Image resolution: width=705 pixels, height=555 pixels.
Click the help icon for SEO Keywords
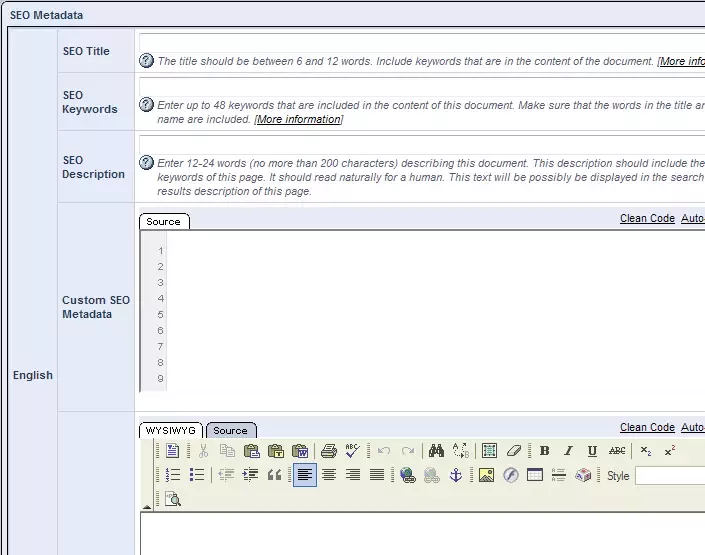(x=146, y=104)
